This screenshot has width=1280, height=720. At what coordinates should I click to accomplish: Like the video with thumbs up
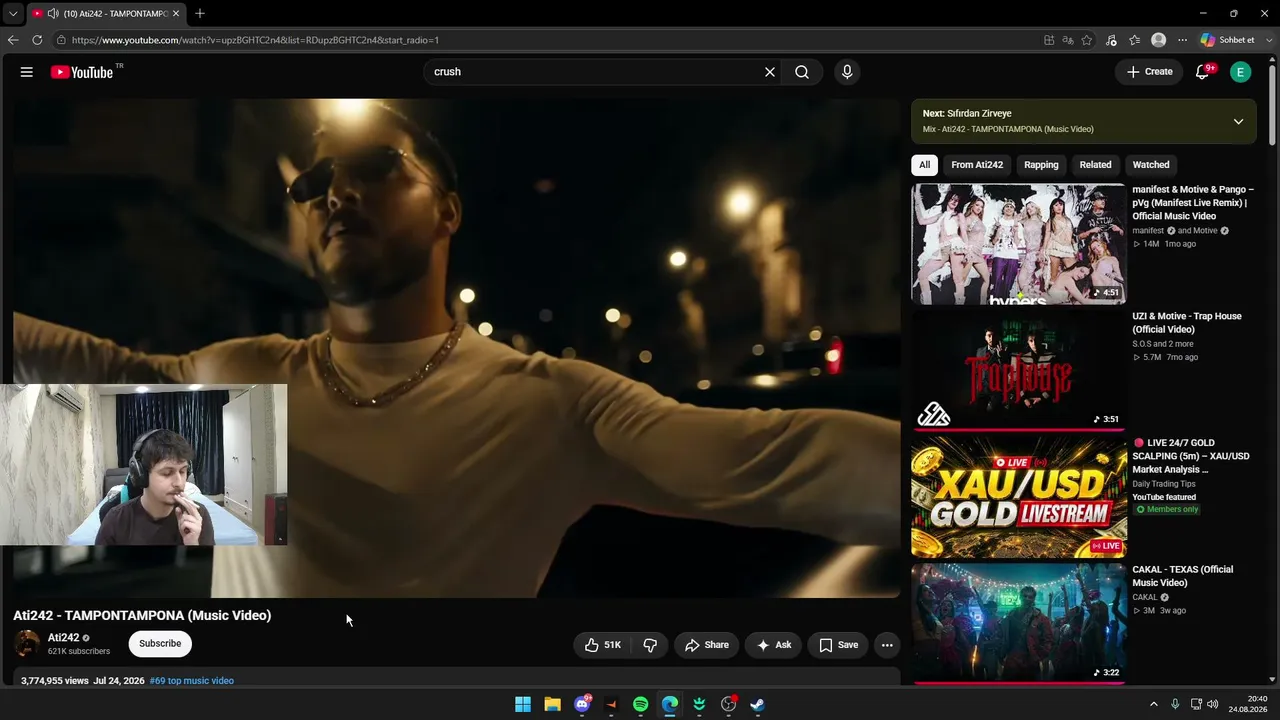(x=603, y=645)
